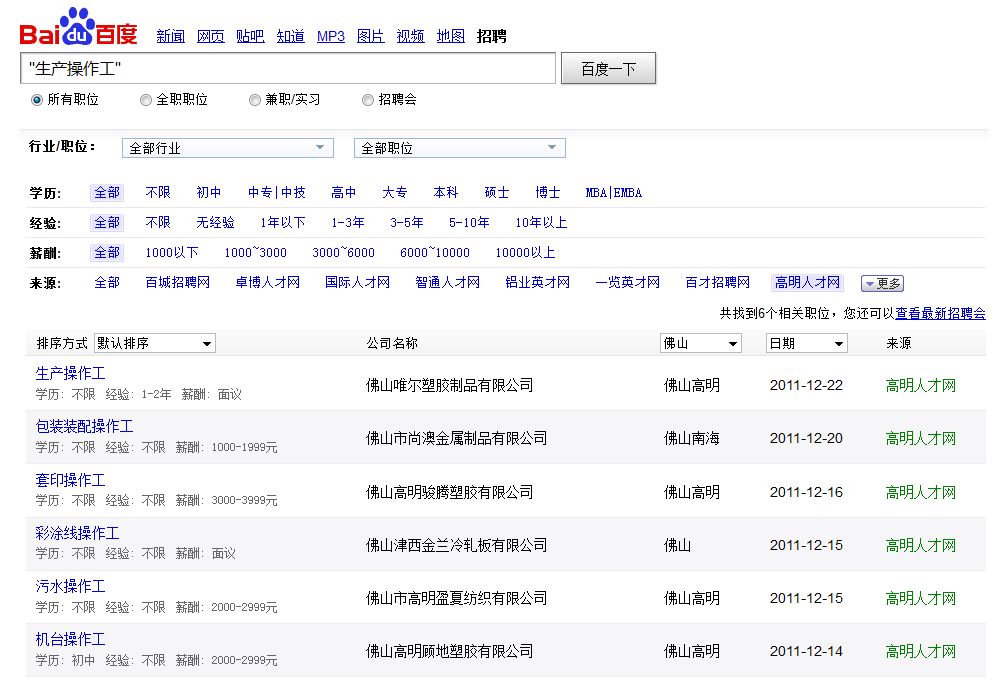Filter experience by 5-10年
Viewport: 1001px width, 692px height.
pyautogui.click(x=469, y=223)
